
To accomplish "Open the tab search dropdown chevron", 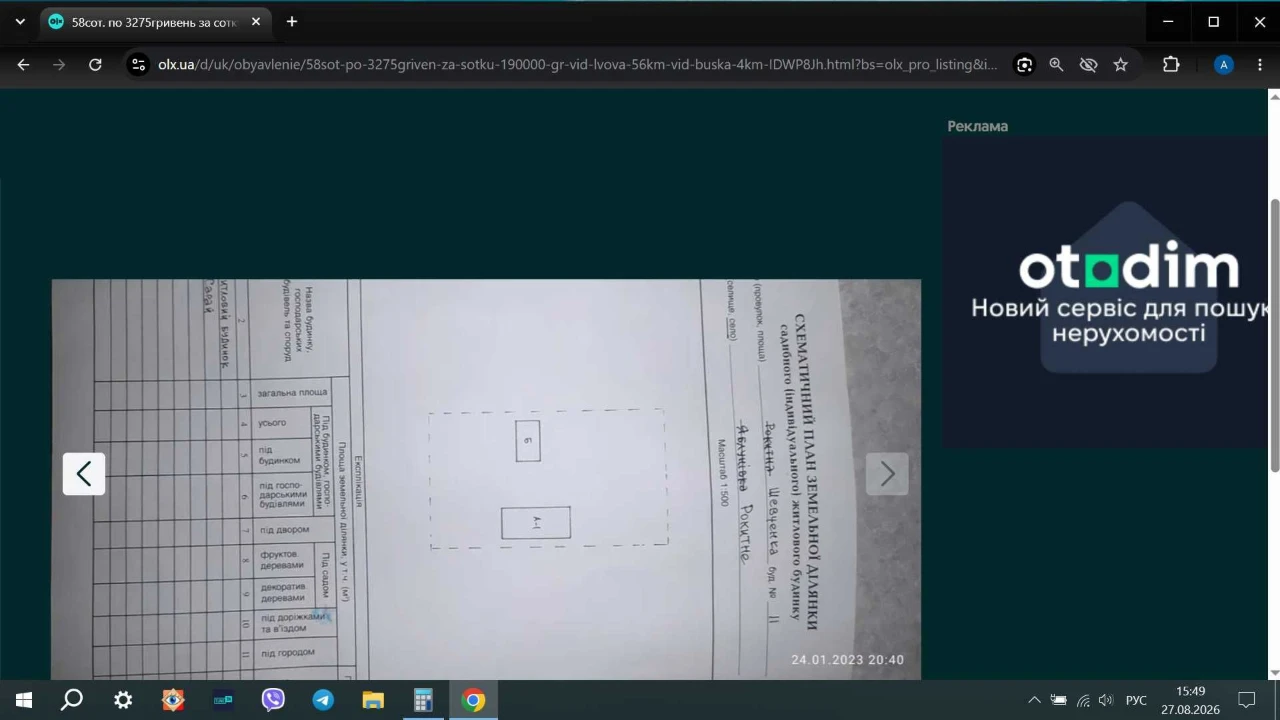I will point(20,21).
